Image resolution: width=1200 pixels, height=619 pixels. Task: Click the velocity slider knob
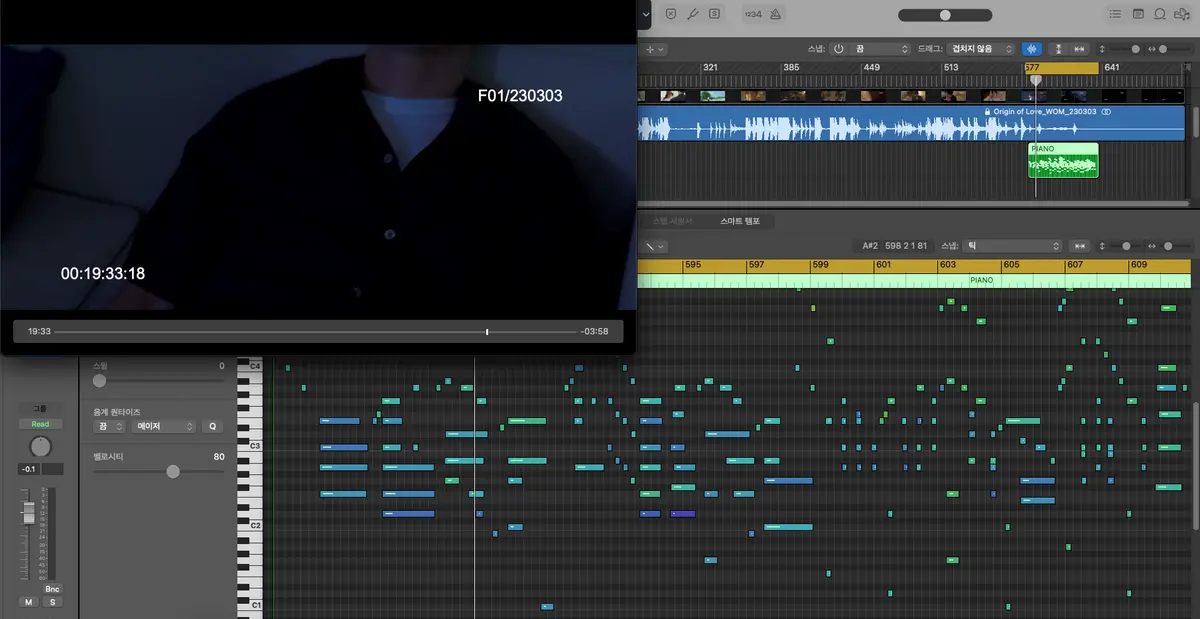click(x=173, y=471)
